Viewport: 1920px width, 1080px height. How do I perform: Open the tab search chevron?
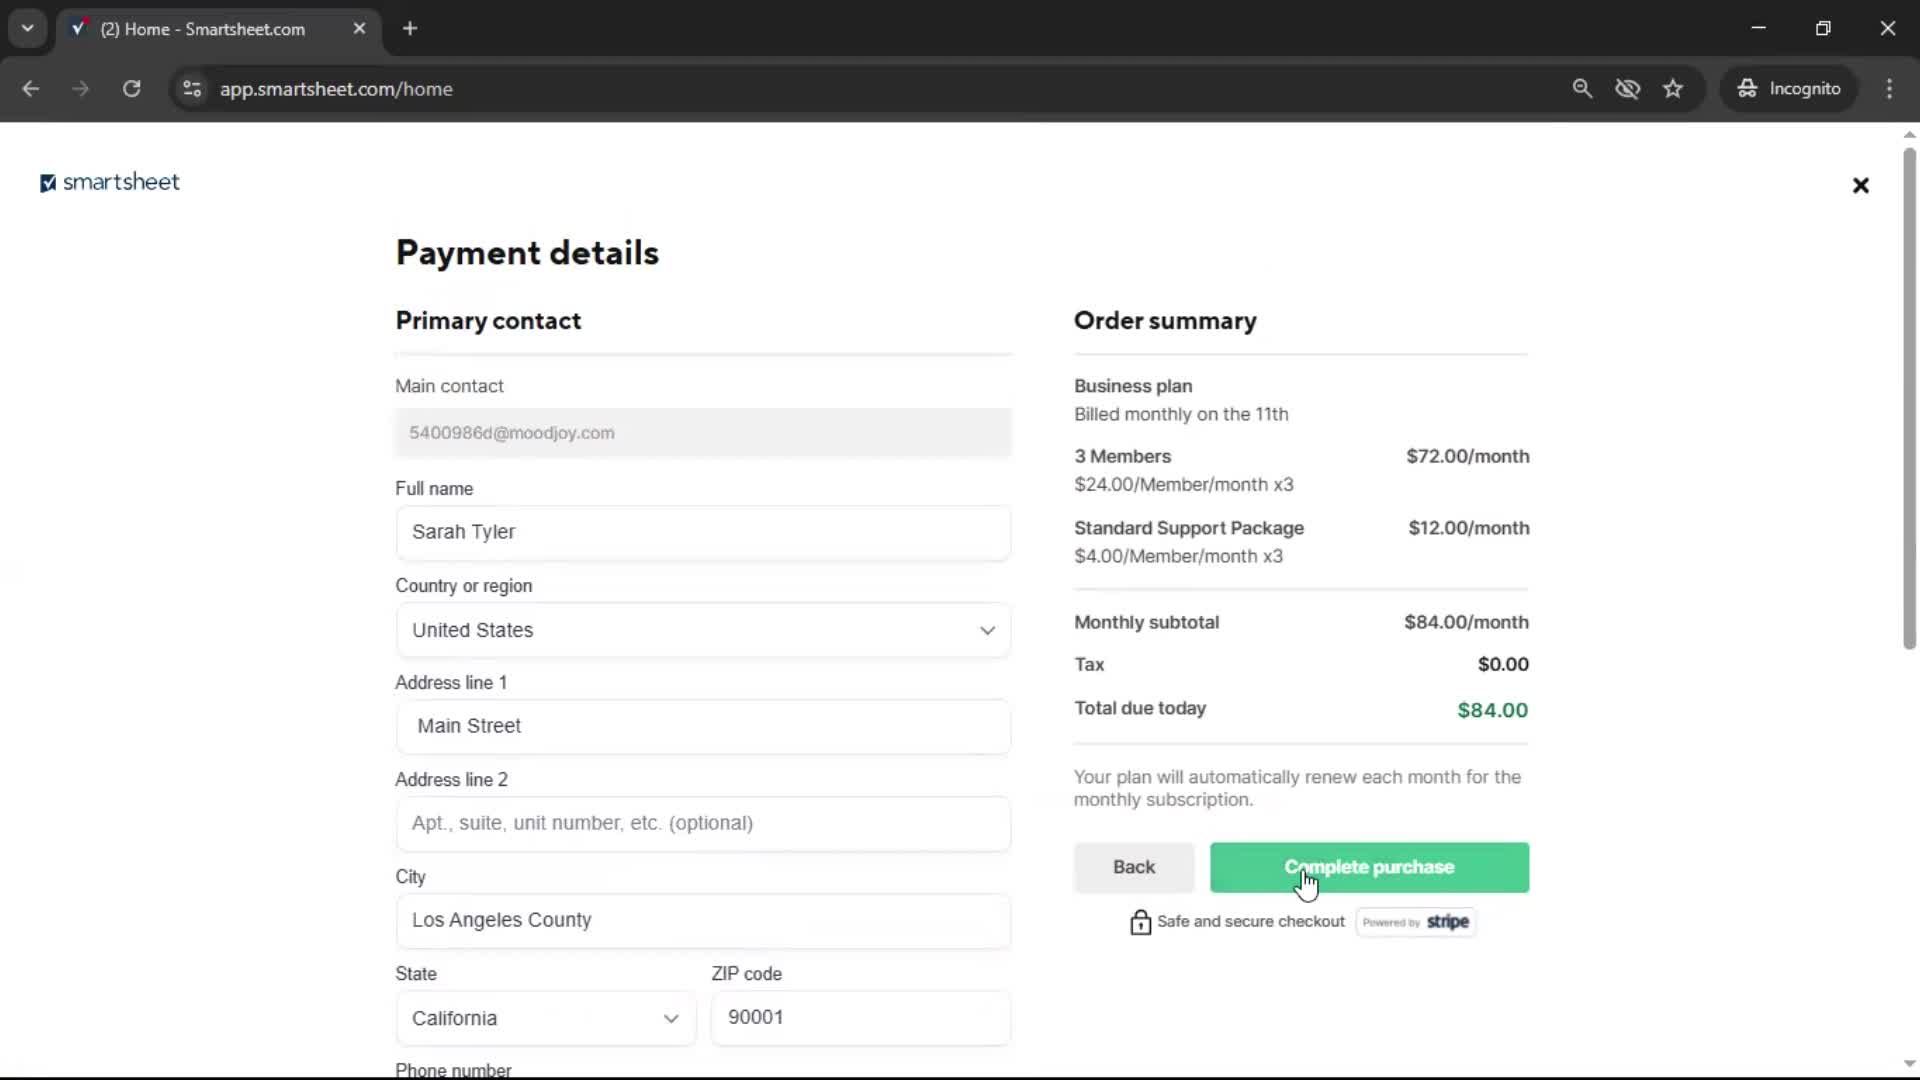pyautogui.click(x=28, y=28)
